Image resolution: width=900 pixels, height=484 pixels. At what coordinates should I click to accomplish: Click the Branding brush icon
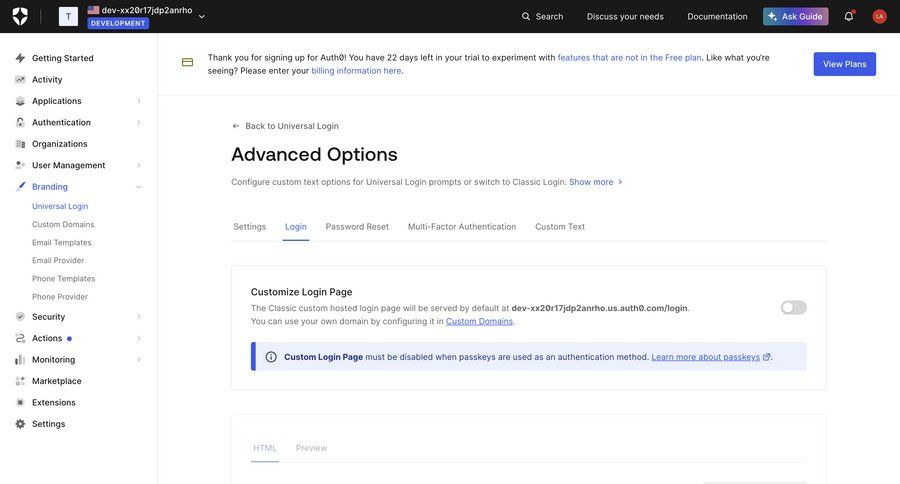click(20, 186)
